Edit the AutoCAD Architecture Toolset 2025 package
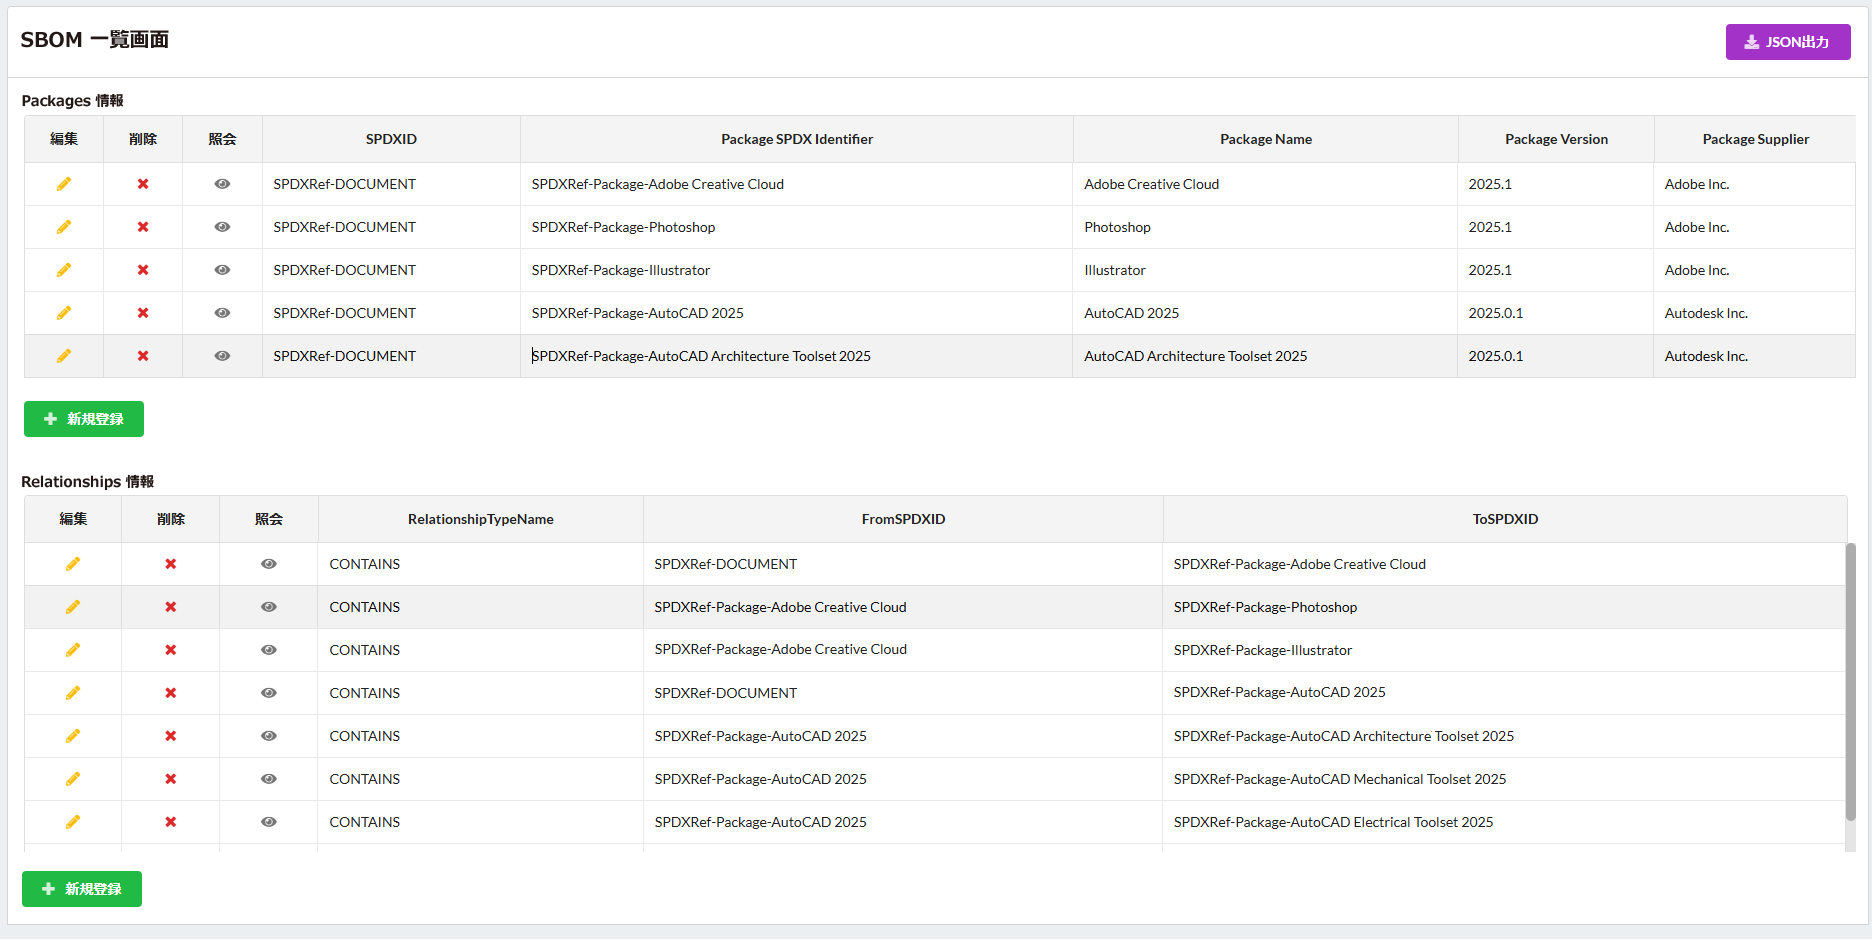Screen dimensions: 1872x940 [x=64, y=356]
